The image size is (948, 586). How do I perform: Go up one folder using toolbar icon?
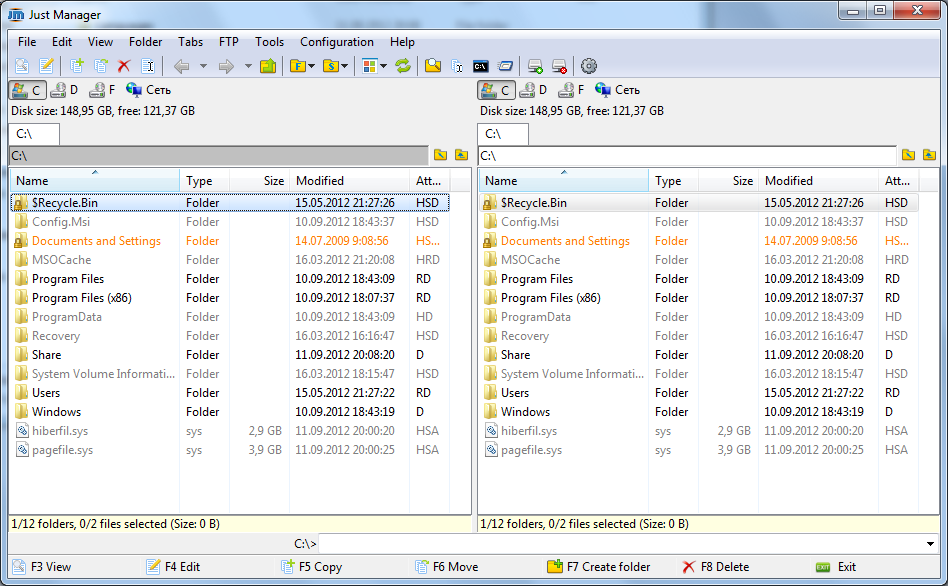coord(268,65)
